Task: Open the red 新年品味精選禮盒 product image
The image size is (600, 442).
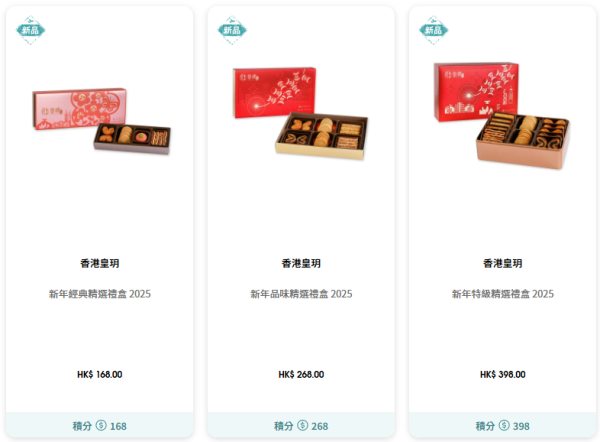Action: click(x=300, y=113)
